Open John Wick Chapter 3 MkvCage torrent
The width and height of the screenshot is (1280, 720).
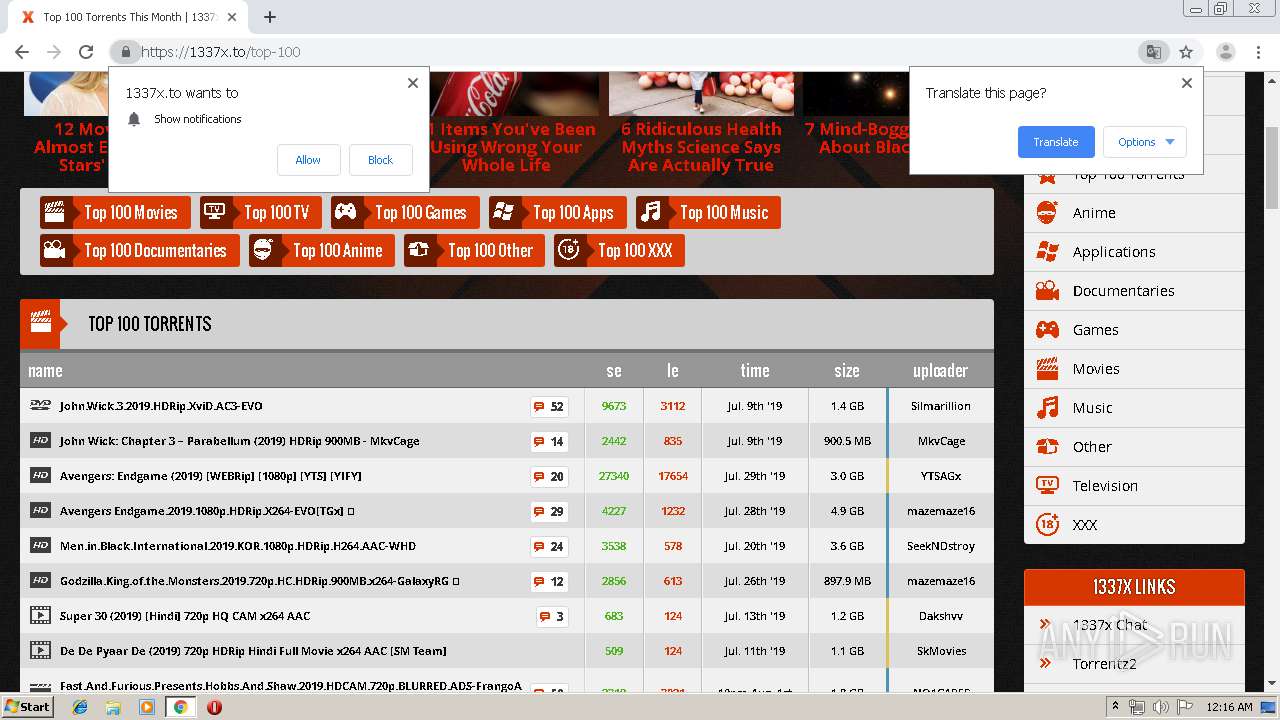pyautogui.click(x=239, y=441)
